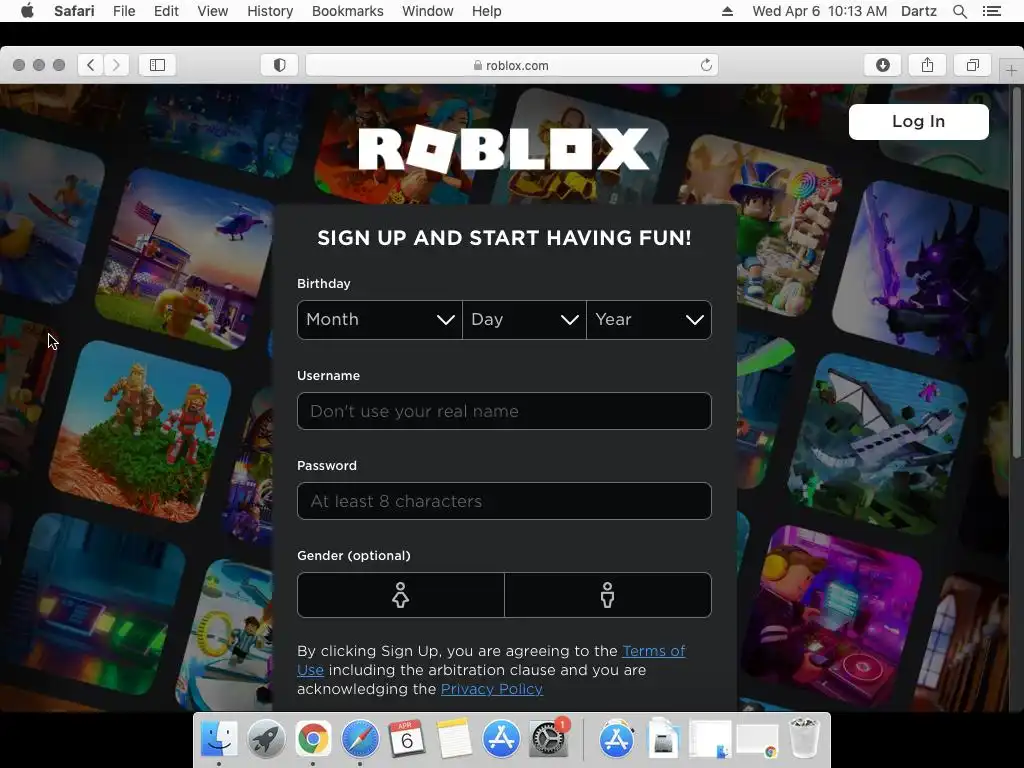Go back with Safari's back arrow
The height and width of the screenshot is (768, 1024).
click(91, 65)
